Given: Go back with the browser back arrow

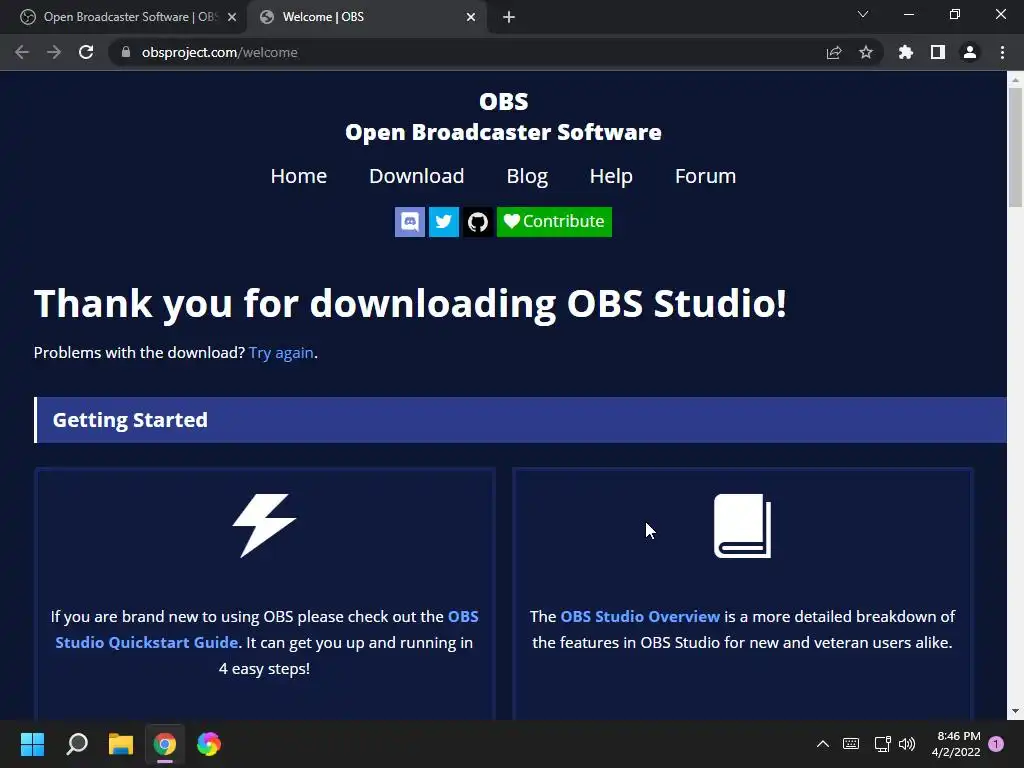Looking at the screenshot, I should tap(22, 52).
